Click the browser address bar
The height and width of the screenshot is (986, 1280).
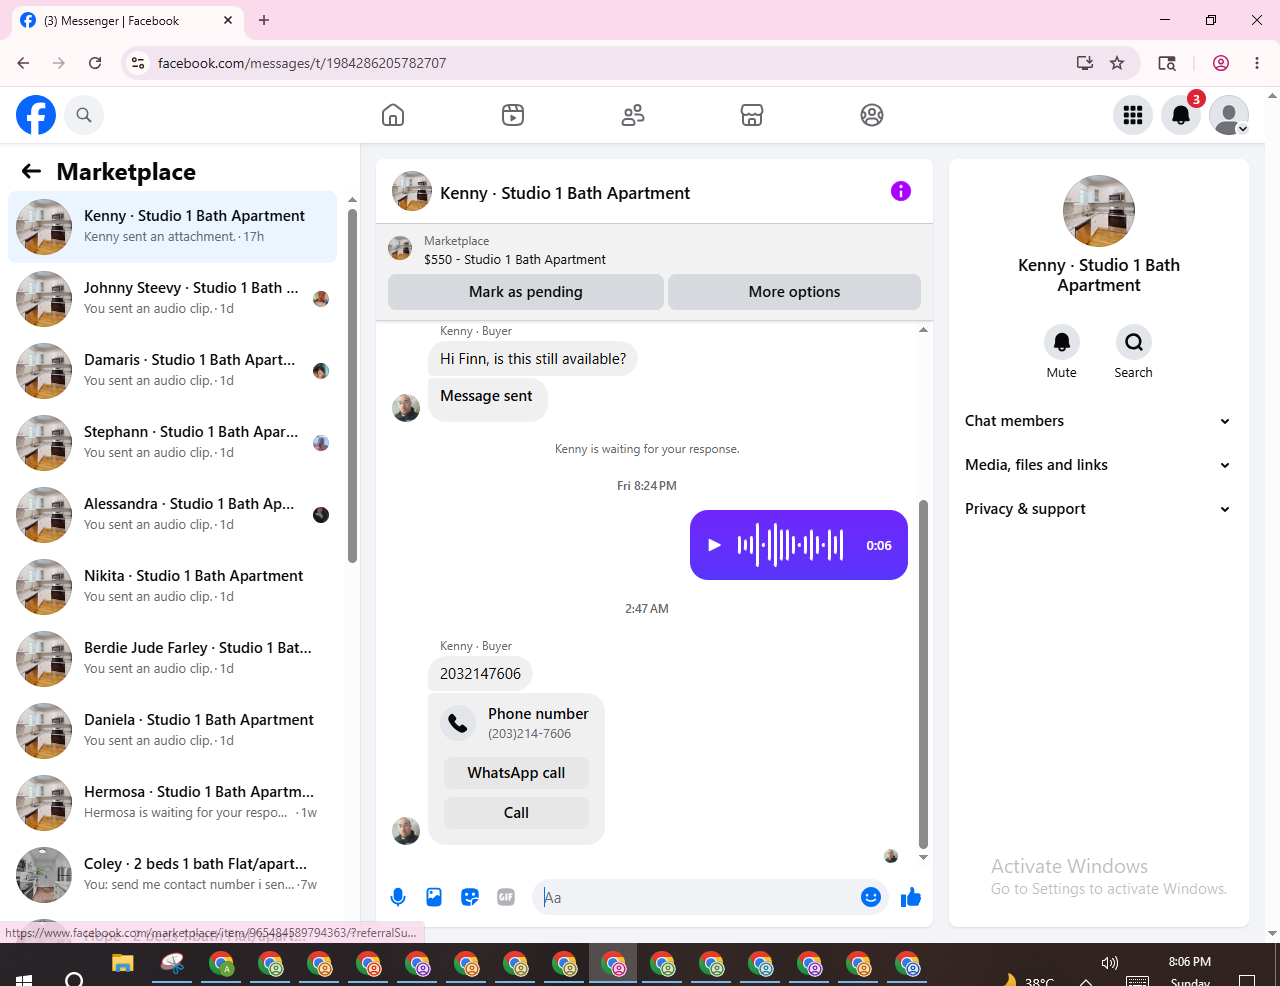pyautogui.click(x=600, y=63)
